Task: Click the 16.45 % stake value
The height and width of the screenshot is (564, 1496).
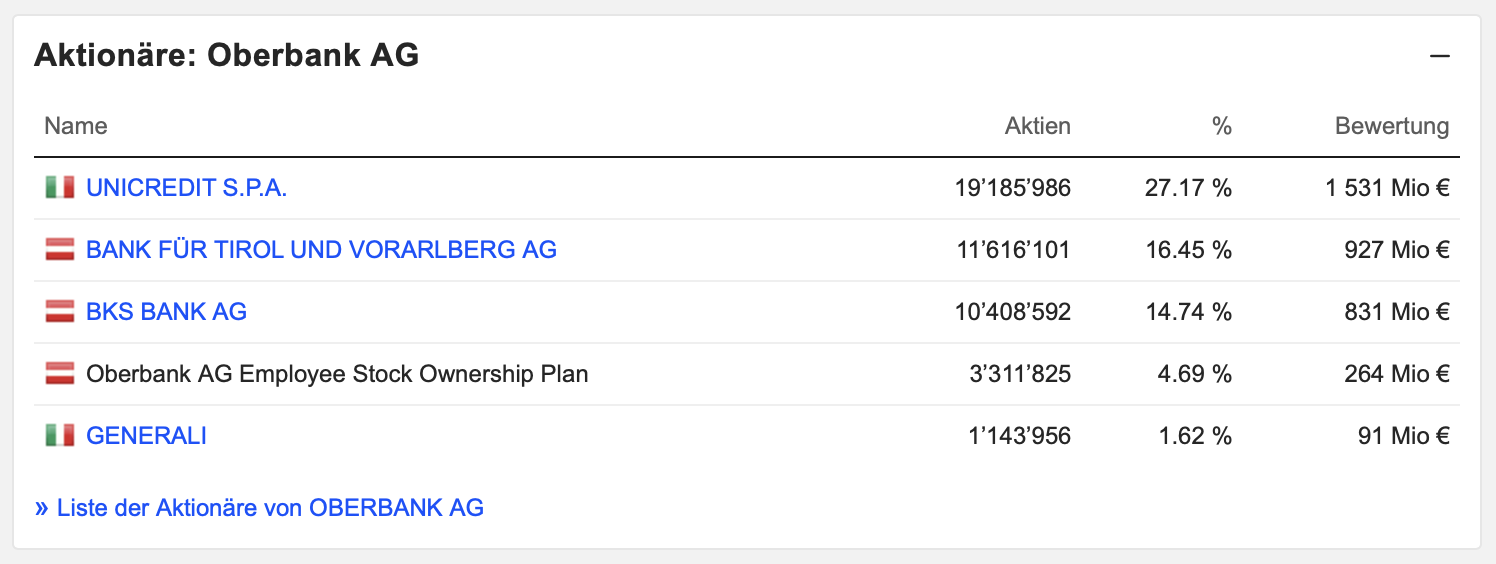Action: point(1188,250)
